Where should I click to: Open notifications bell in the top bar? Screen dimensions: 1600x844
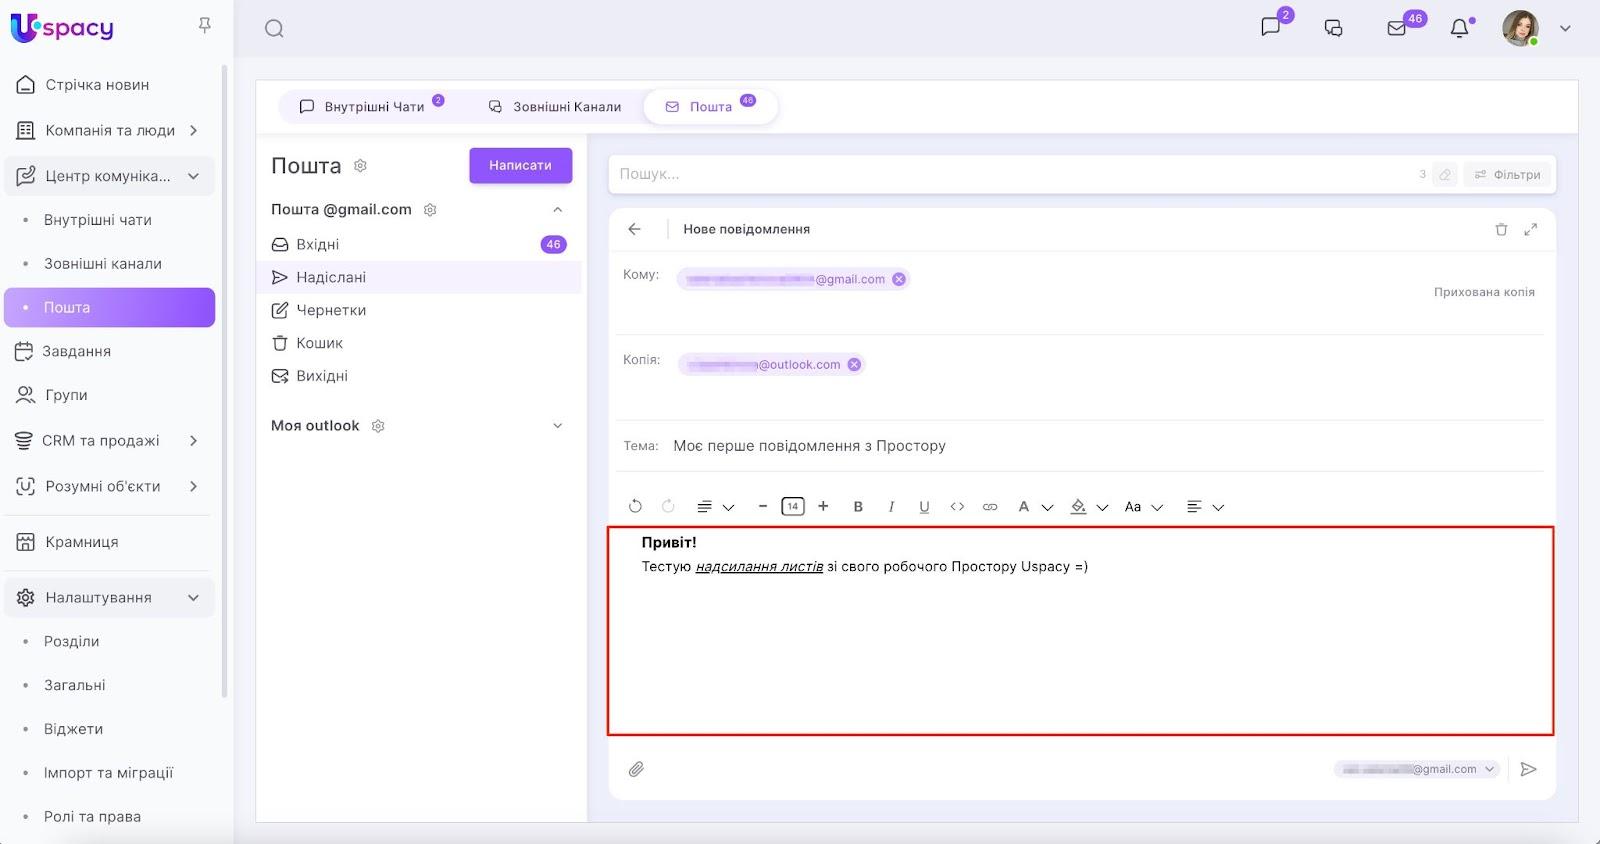coord(1460,28)
